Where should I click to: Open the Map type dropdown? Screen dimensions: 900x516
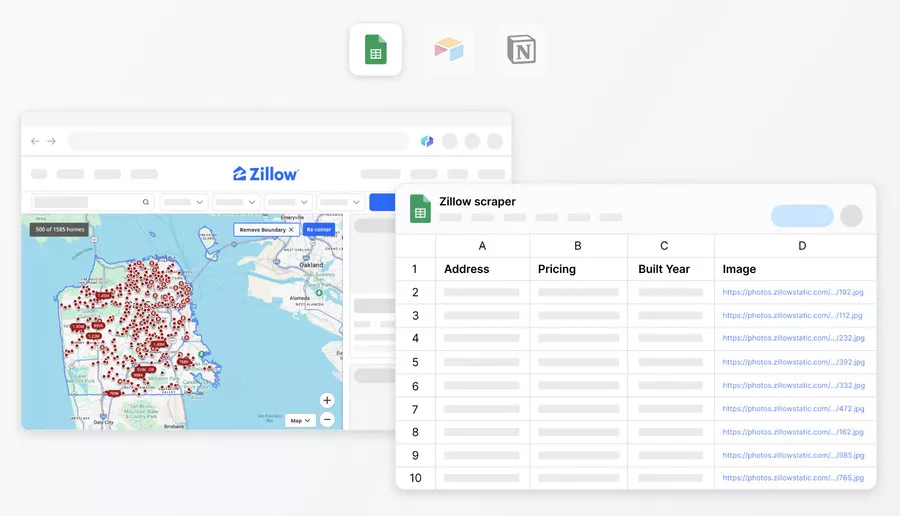click(300, 421)
